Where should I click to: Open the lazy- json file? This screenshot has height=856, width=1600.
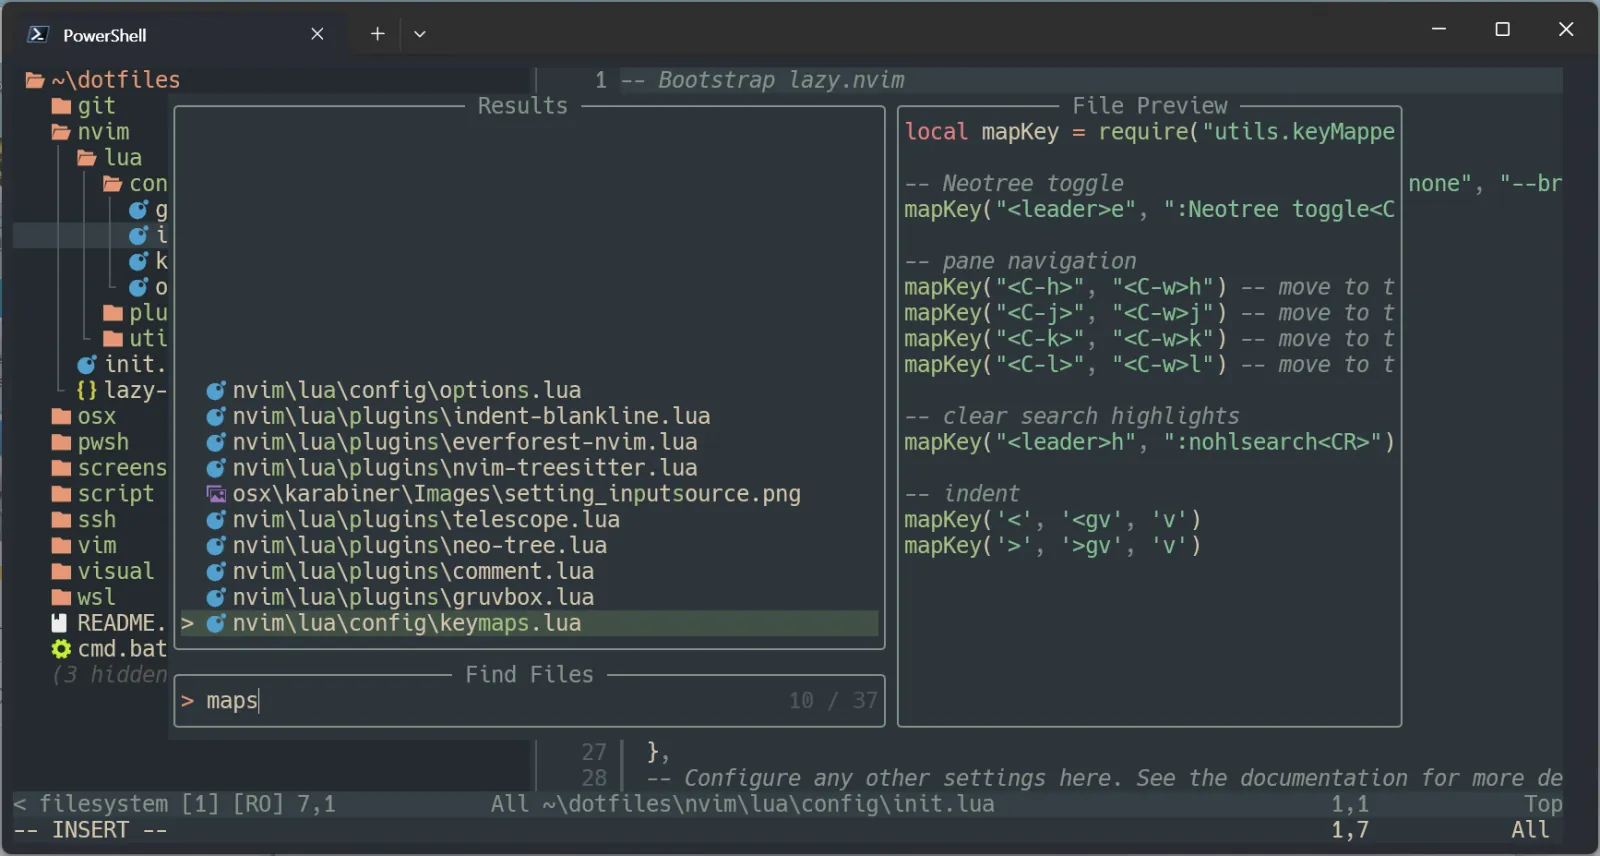pyautogui.click(x=122, y=391)
